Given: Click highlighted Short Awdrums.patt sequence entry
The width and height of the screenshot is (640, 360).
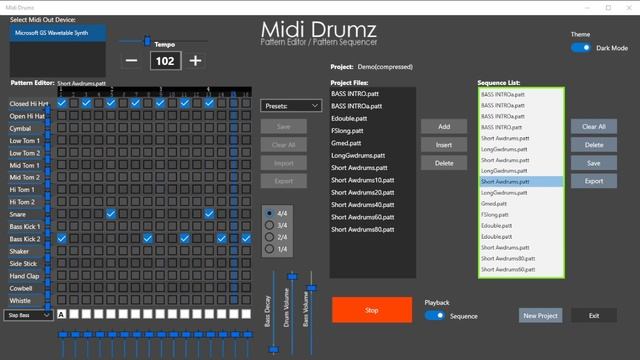Looking at the screenshot, I should 521,182.
